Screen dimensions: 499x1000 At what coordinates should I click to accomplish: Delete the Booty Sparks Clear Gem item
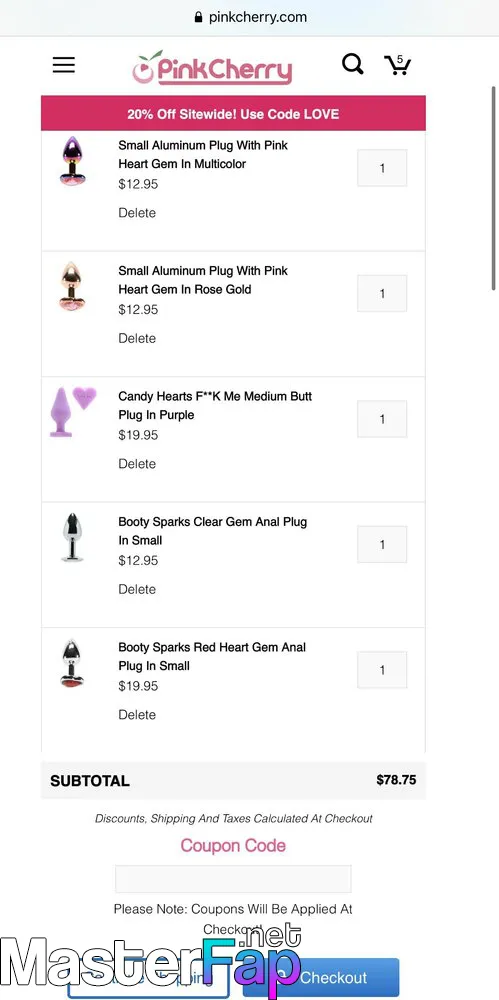[137, 590]
